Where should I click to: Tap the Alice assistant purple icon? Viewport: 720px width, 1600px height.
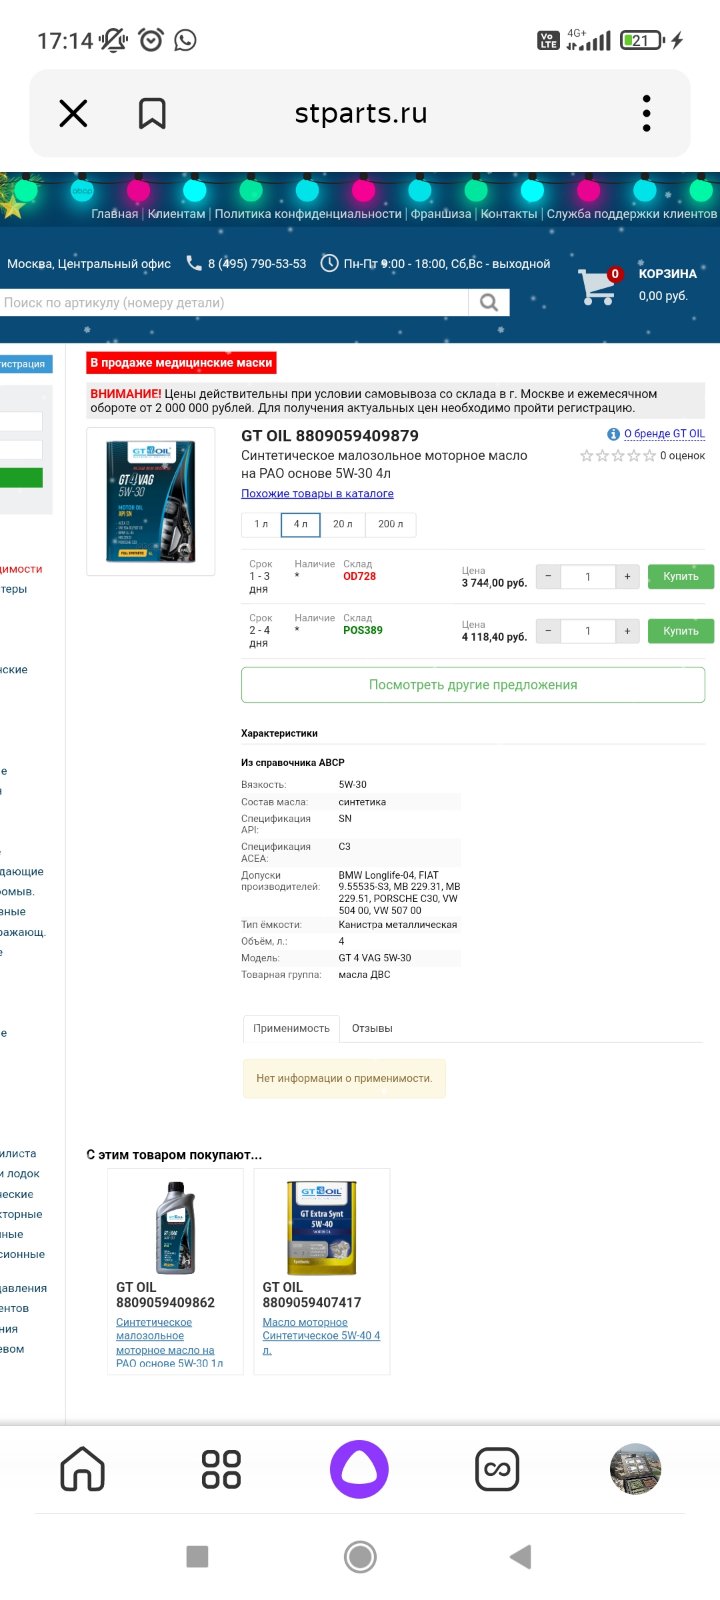click(x=359, y=1469)
